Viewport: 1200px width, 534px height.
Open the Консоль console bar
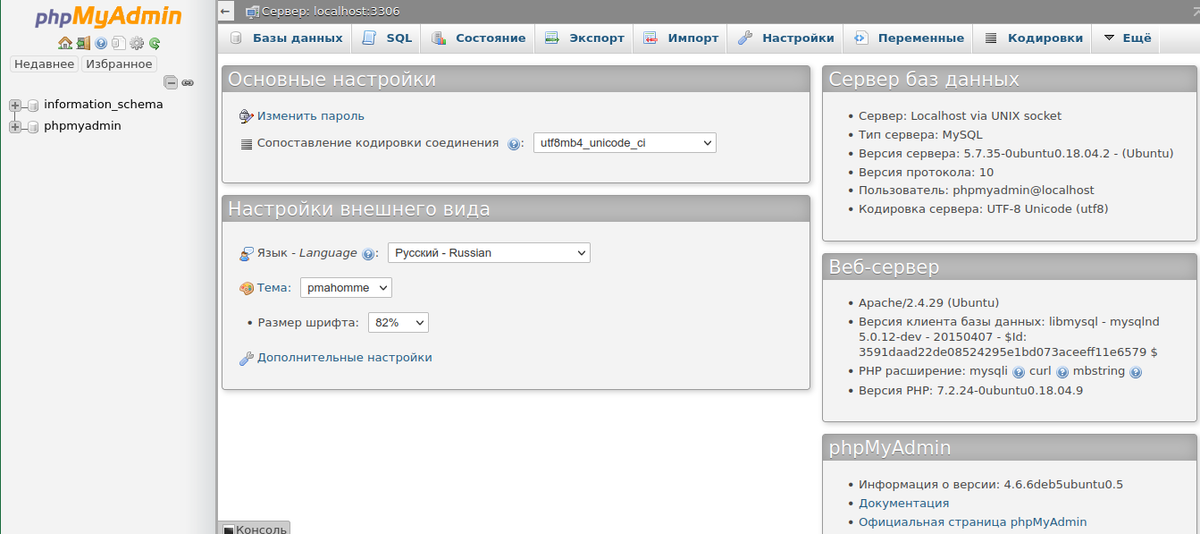[254, 529]
